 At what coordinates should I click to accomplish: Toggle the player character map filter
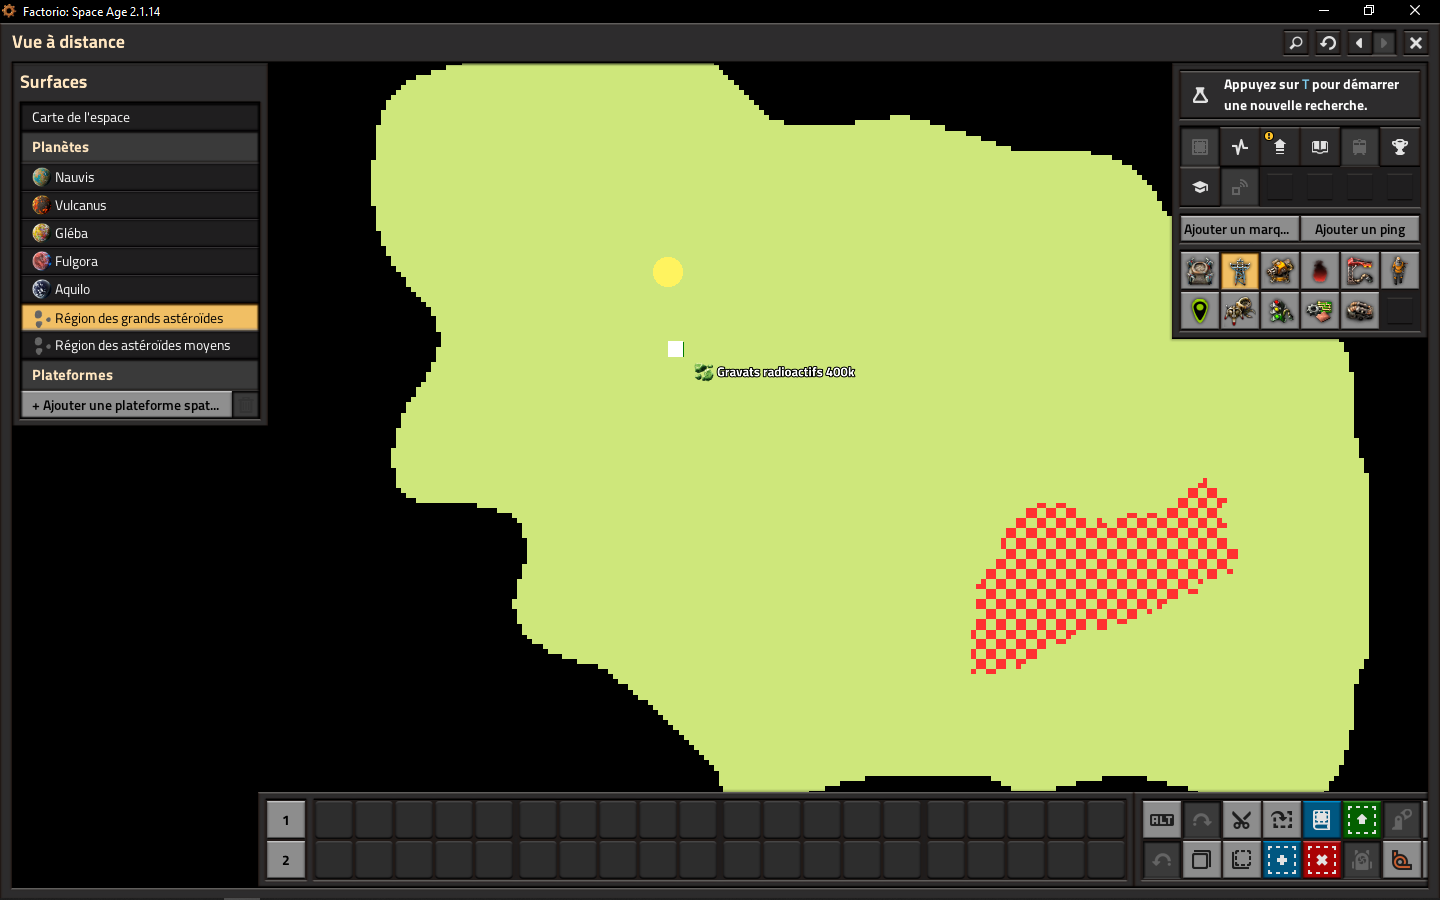pos(1400,271)
